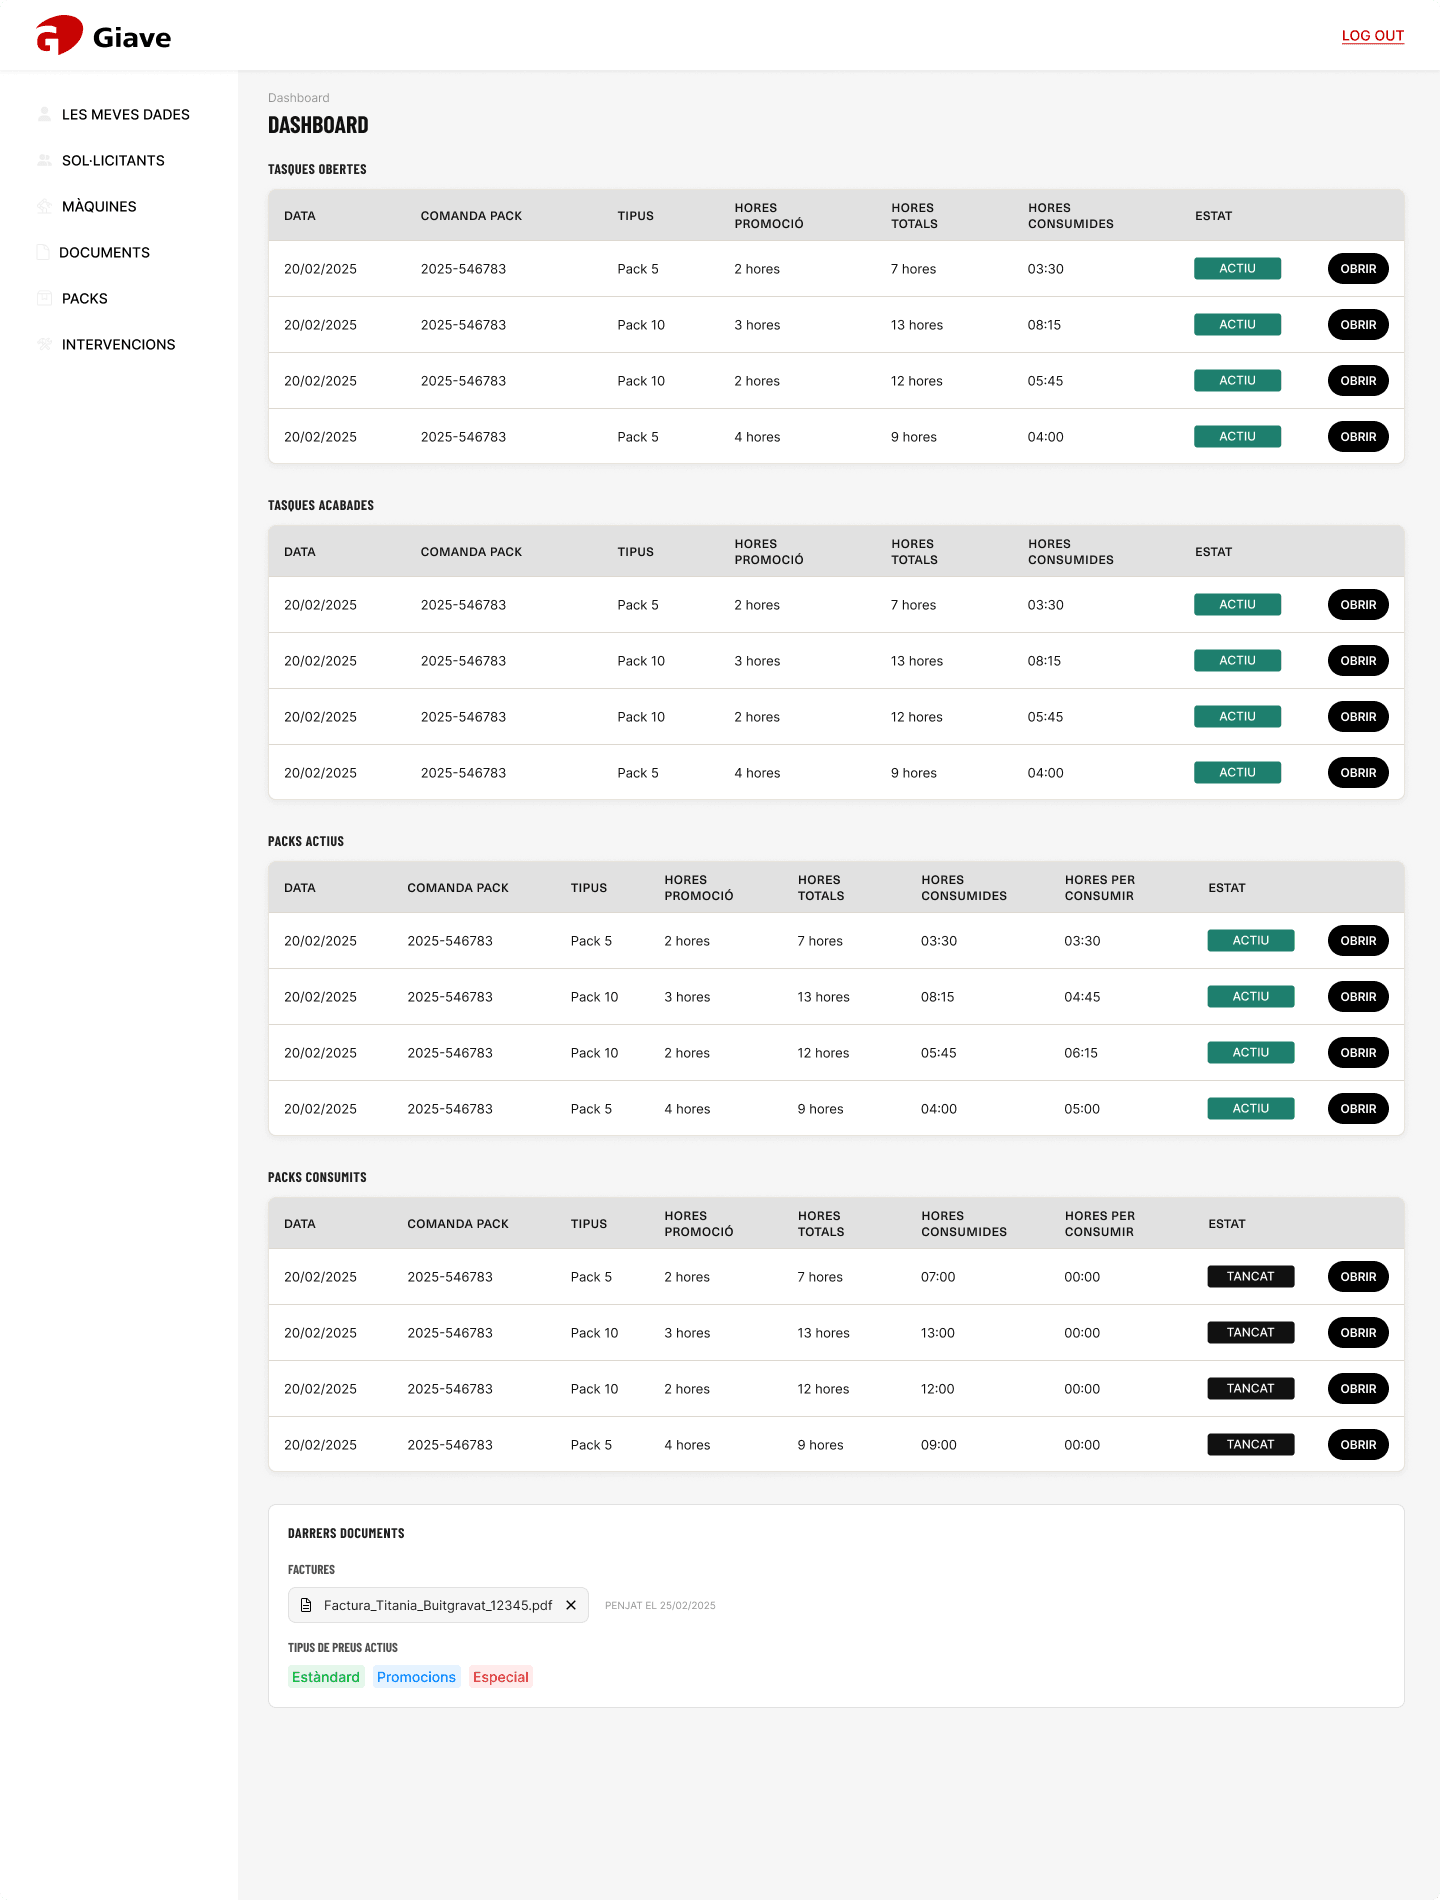The image size is (1440, 1900).
Task: Open active pack with 05:00 left
Action: [1358, 1109]
